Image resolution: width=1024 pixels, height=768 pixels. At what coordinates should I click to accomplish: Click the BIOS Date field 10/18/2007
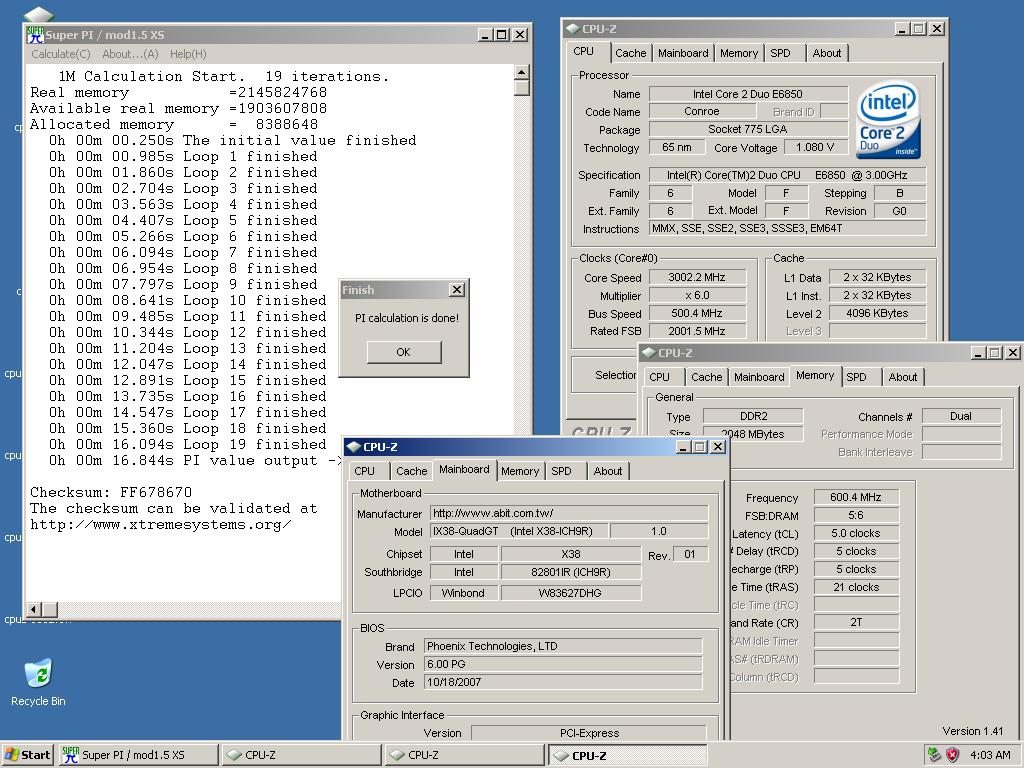click(x=563, y=682)
